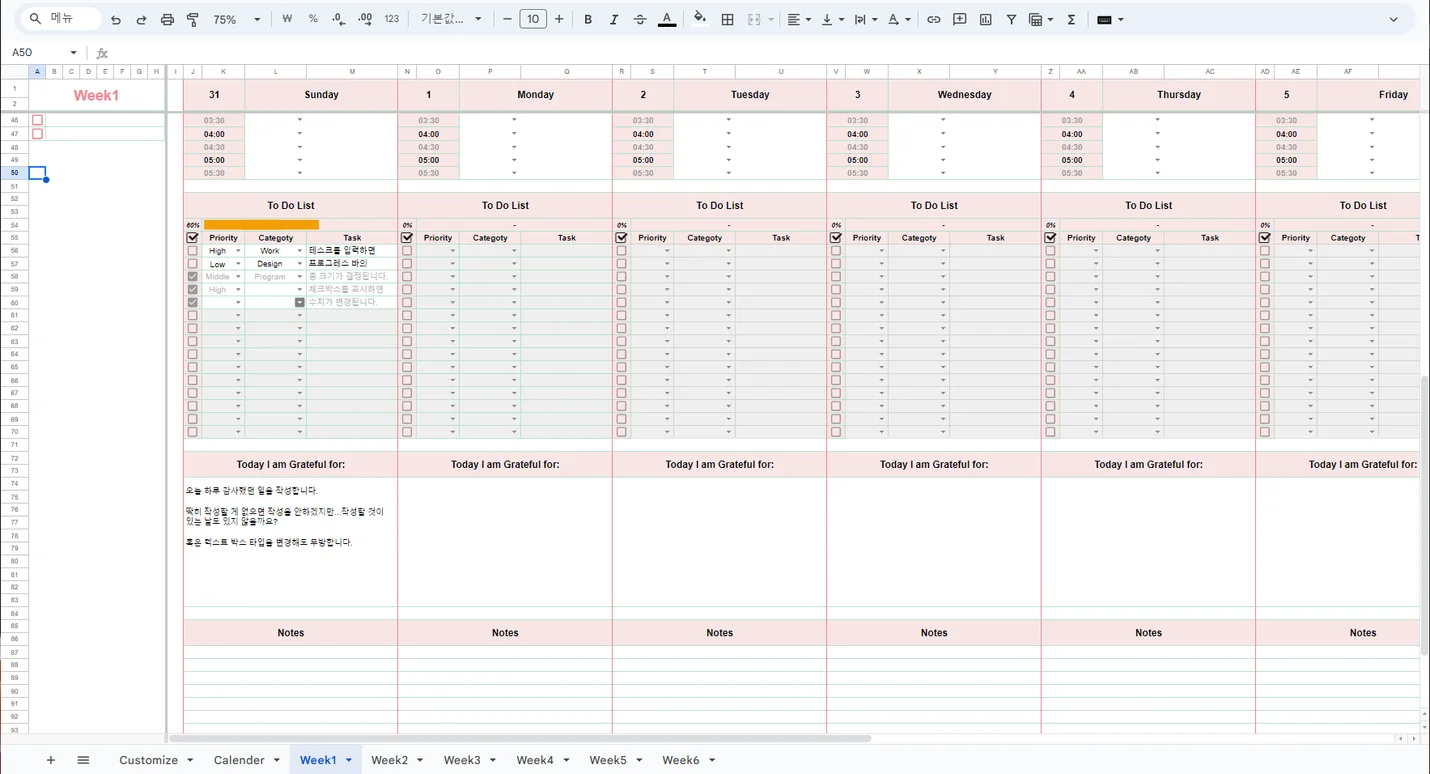1430x774 pixels.
Task: Toggle Thursday's header select-all checkbox
Action: (x=1050, y=238)
